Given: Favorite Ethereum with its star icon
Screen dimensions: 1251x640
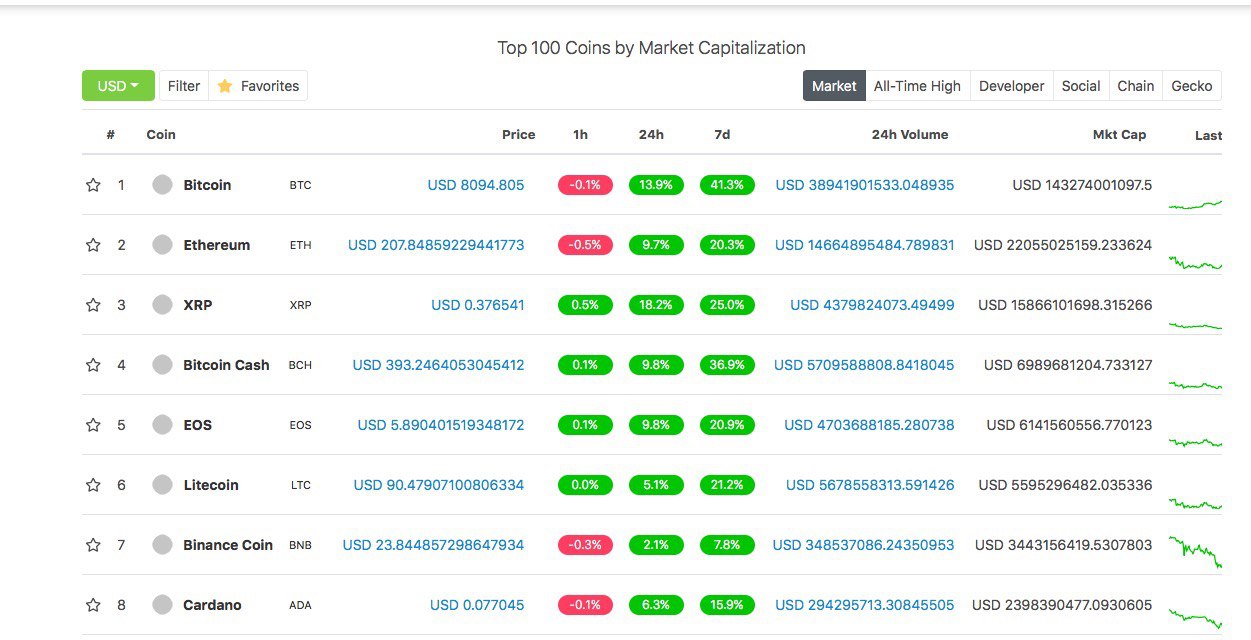Looking at the screenshot, I should point(93,245).
